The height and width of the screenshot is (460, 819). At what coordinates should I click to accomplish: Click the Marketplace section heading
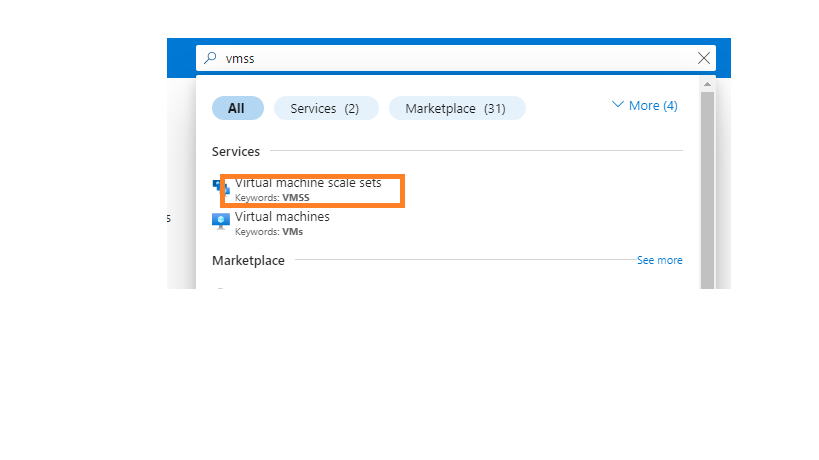point(248,261)
